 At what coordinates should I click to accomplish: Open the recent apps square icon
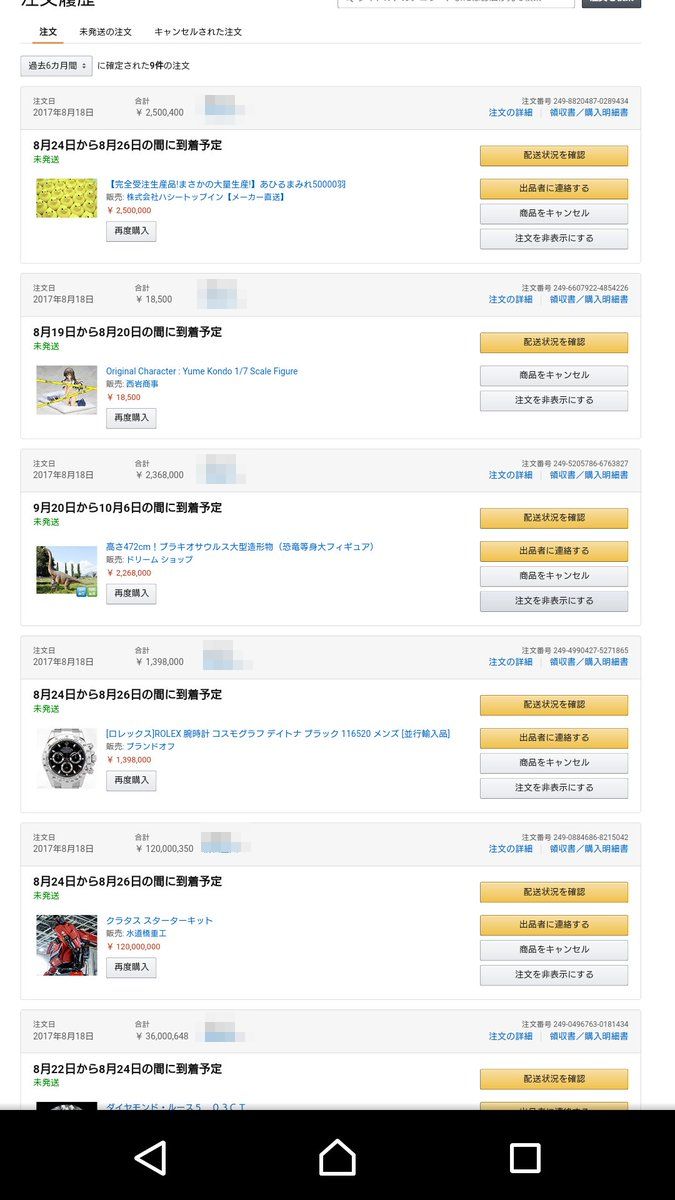(x=523, y=1156)
